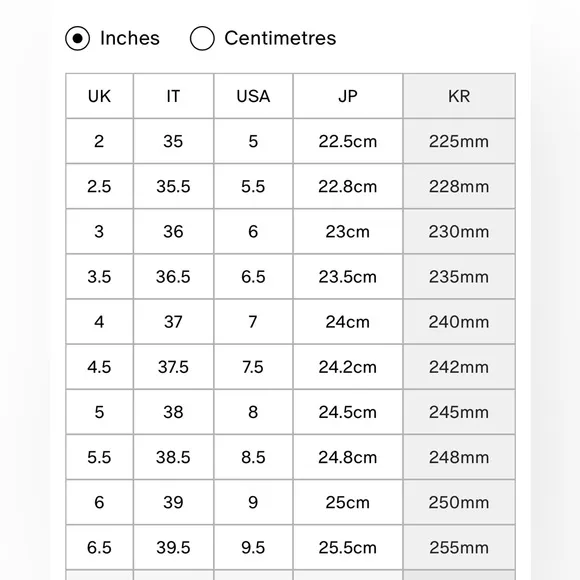The height and width of the screenshot is (580, 580).
Task: Click USA size 6.5 cell
Action: pyautogui.click(x=253, y=277)
